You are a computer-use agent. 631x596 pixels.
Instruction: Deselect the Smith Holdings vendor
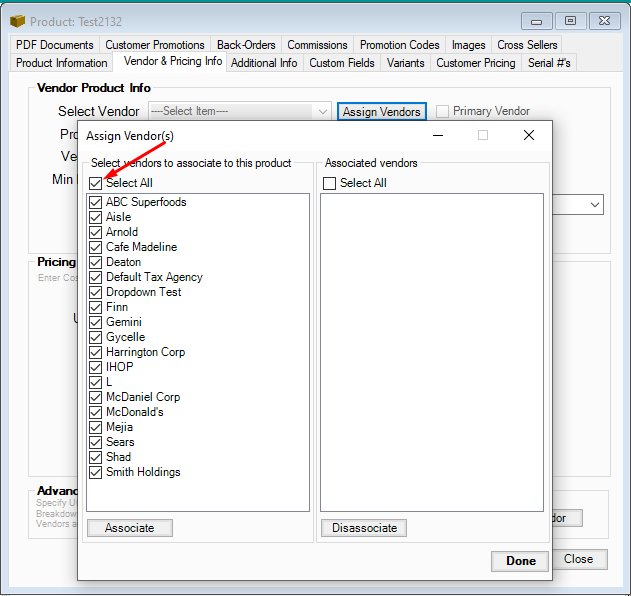pos(96,472)
